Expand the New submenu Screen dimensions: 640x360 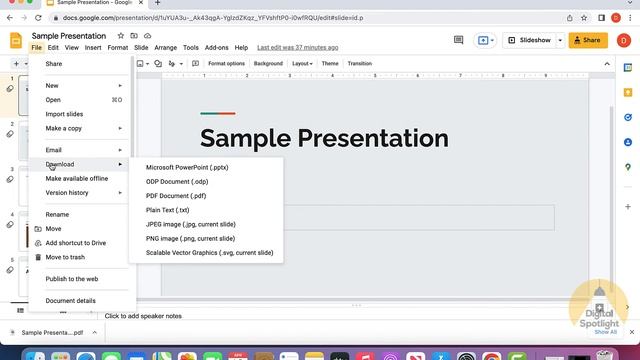click(120, 86)
